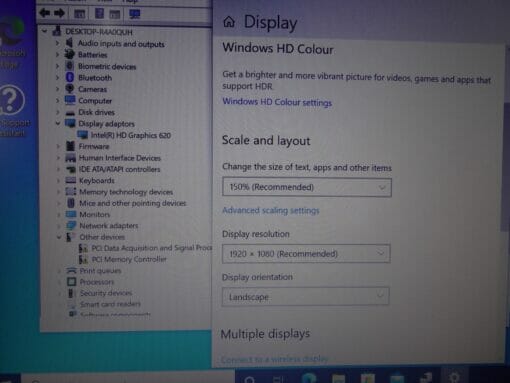Click the Keyboards category icon
The image size is (510, 383).
(71, 180)
